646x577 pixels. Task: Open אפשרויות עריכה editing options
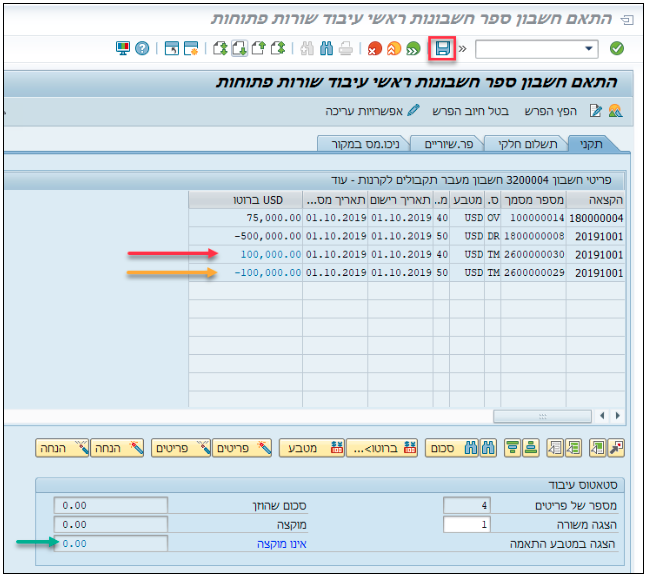(x=372, y=111)
